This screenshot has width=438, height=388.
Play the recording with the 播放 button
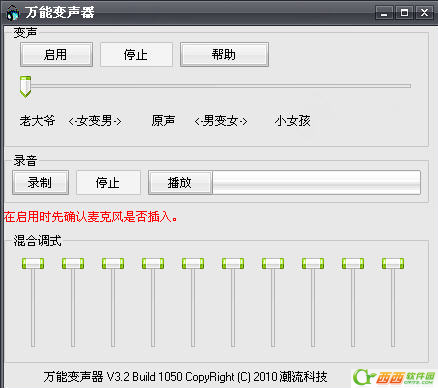180,182
